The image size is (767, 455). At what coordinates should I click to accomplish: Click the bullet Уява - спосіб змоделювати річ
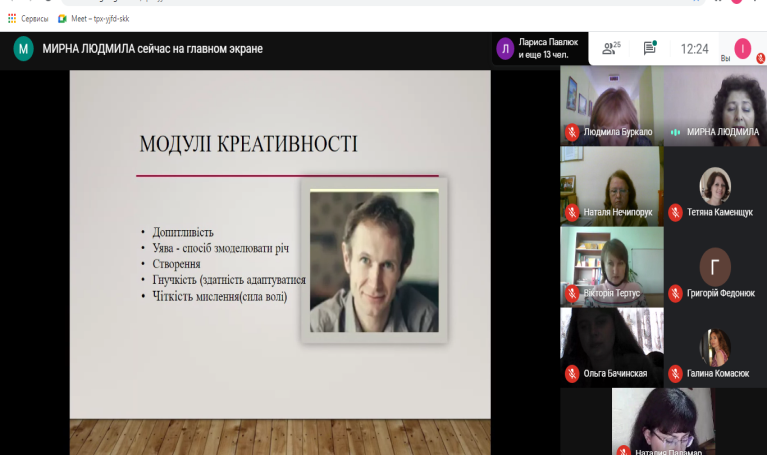click(x=221, y=248)
